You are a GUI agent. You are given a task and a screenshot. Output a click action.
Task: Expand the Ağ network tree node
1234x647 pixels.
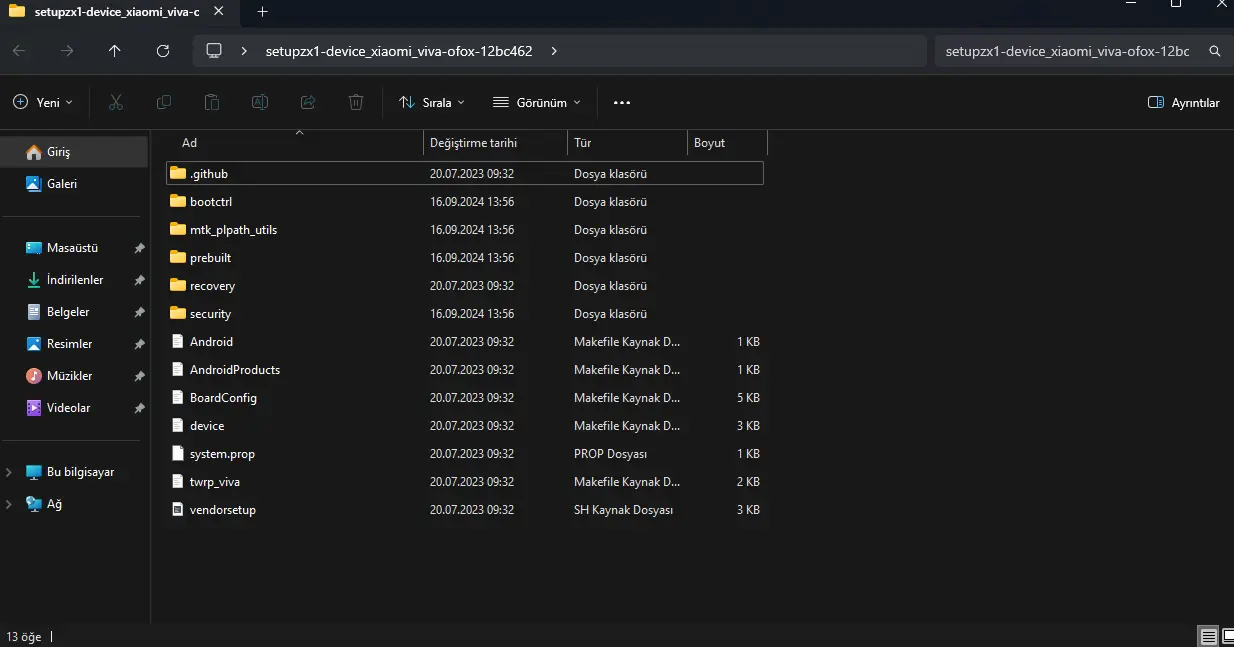(x=9, y=504)
